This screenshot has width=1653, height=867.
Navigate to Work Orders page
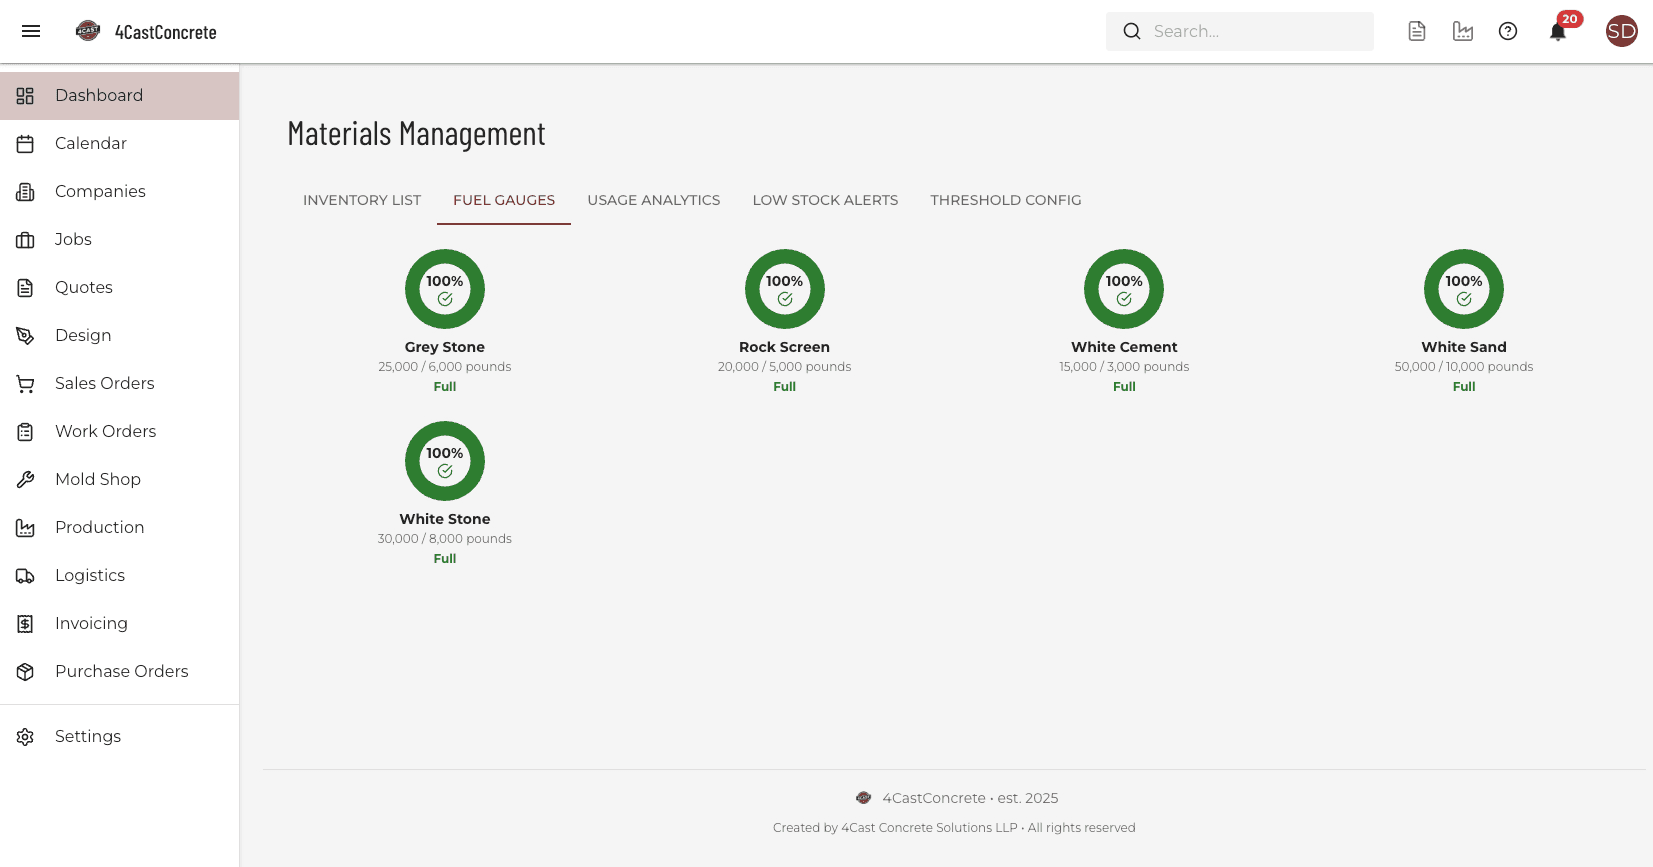click(105, 432)
